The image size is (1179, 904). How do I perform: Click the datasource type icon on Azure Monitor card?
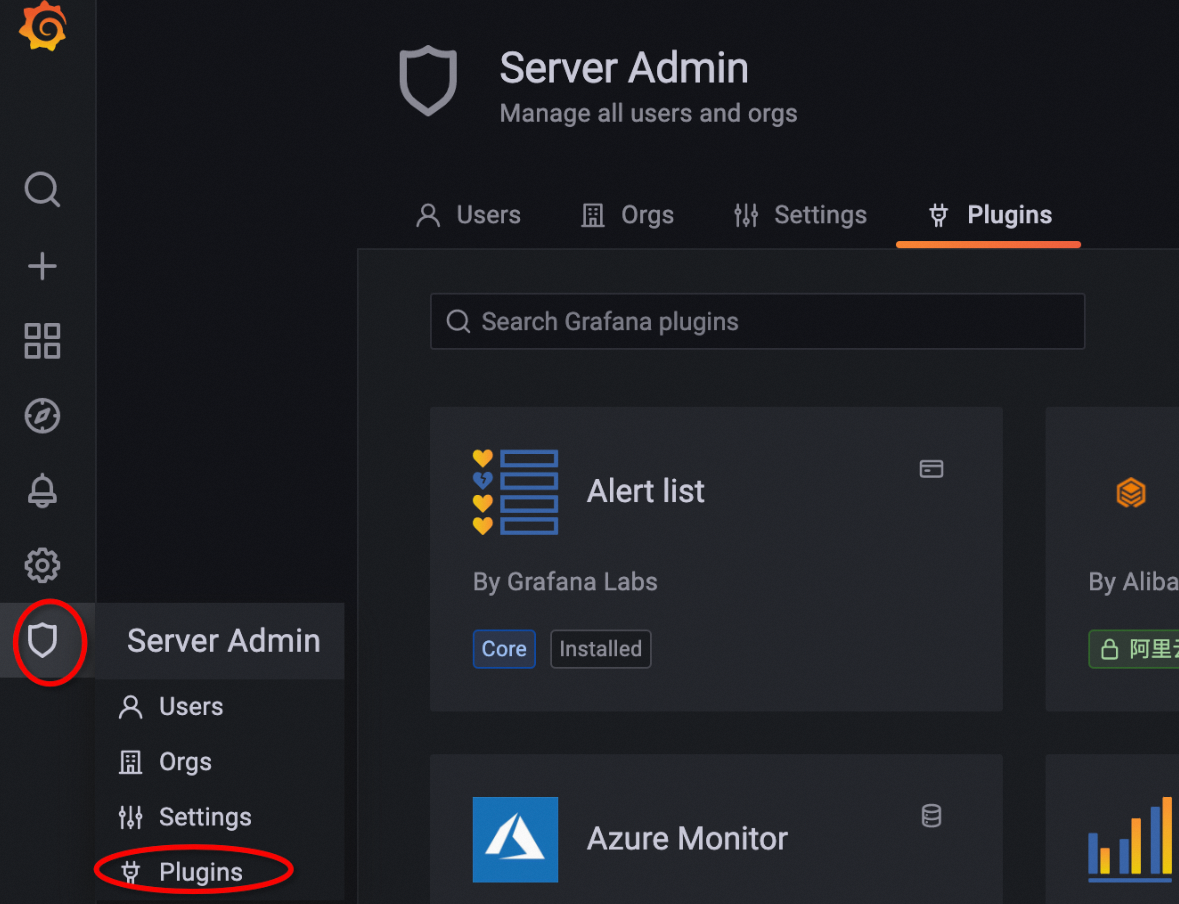(931, 816)
